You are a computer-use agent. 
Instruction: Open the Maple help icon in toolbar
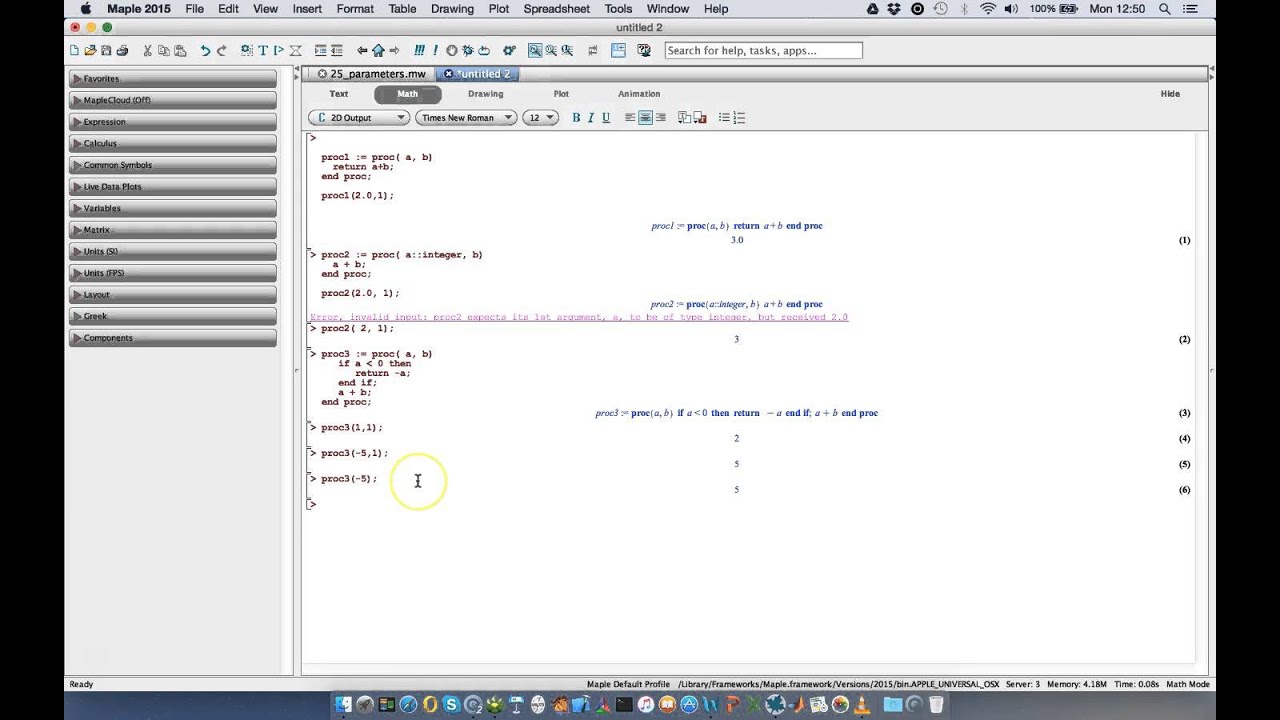click(644, 50)
